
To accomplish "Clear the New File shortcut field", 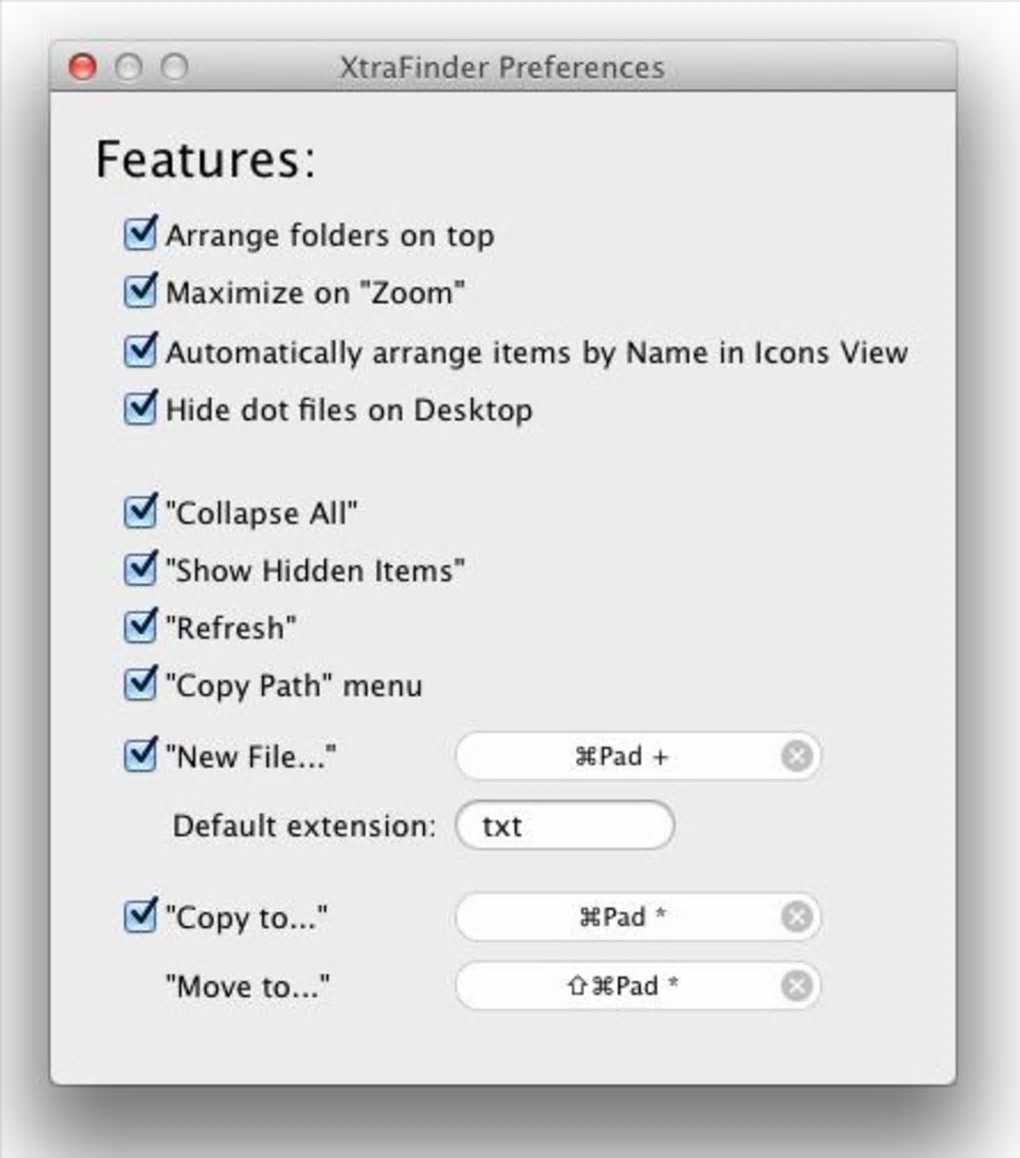I will point(796,757).
